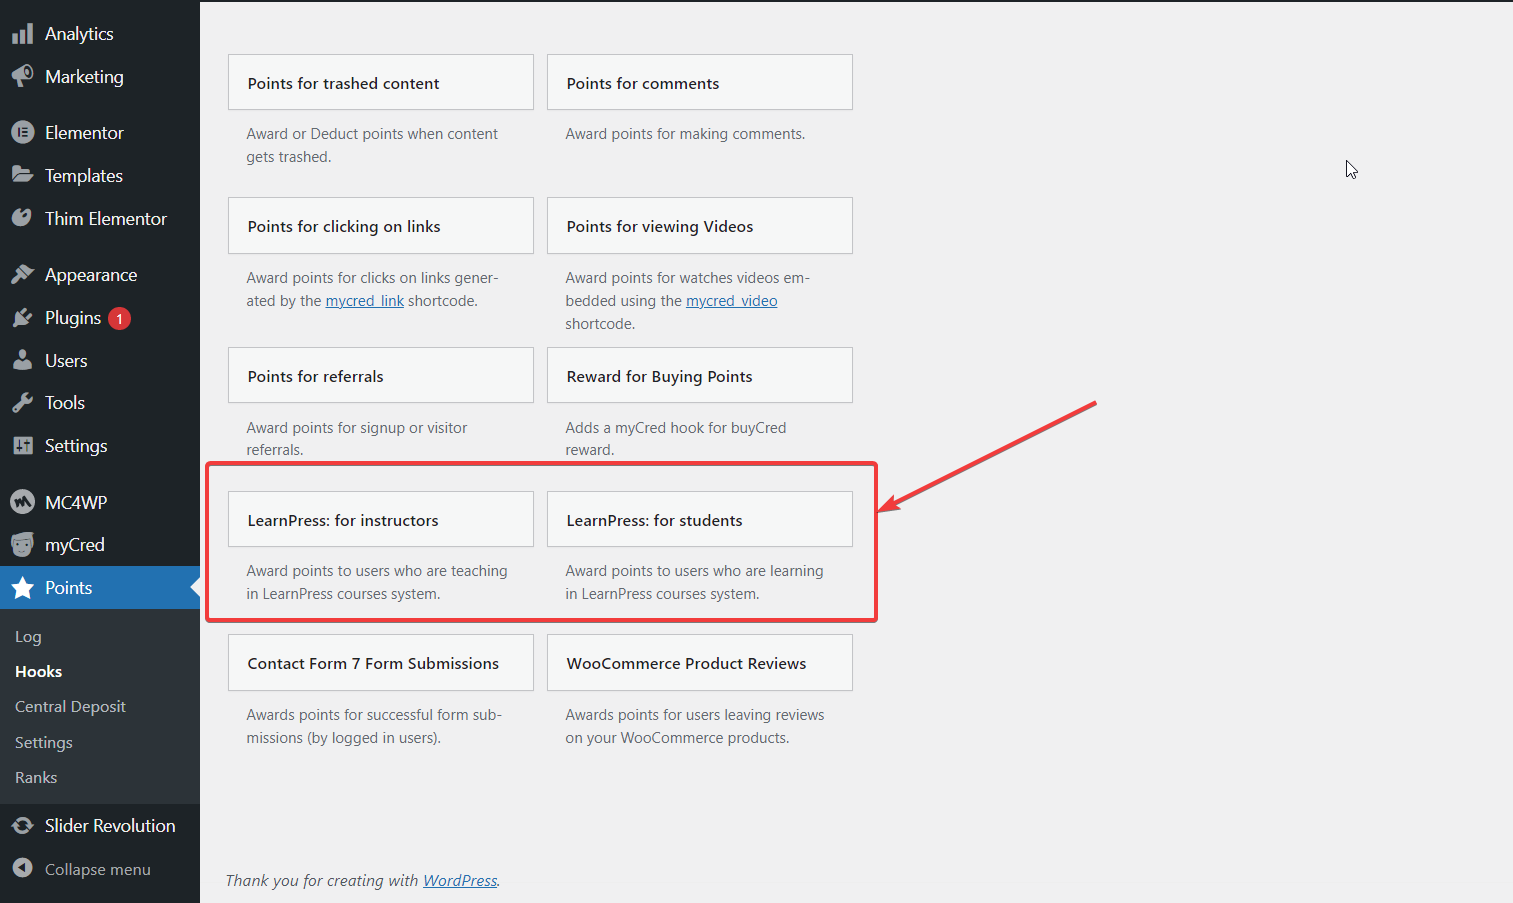This screenshot has height=903, width=1513.
Task: Click the myCred mascot icon
Action: (22, 545)
